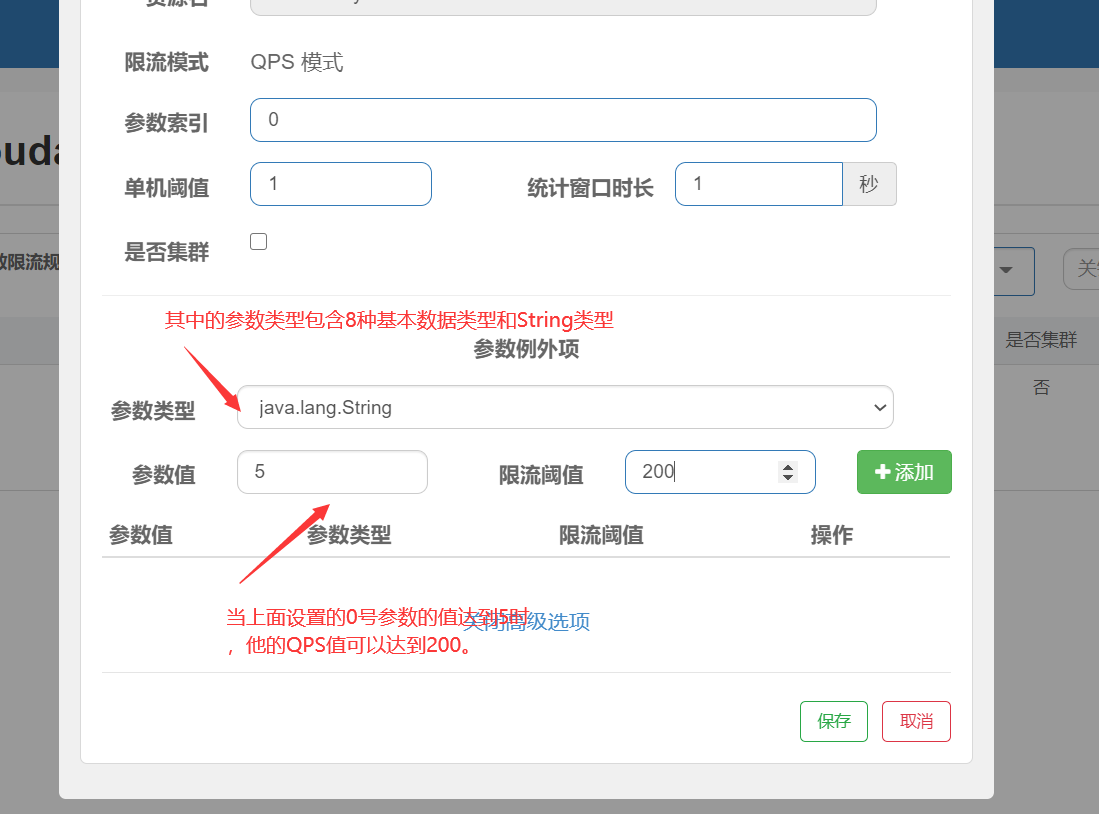The height and width of the screenshot is (814, 1099).
Task: Tick the 是否集群 checkbox
Action: tap(259, 242)
